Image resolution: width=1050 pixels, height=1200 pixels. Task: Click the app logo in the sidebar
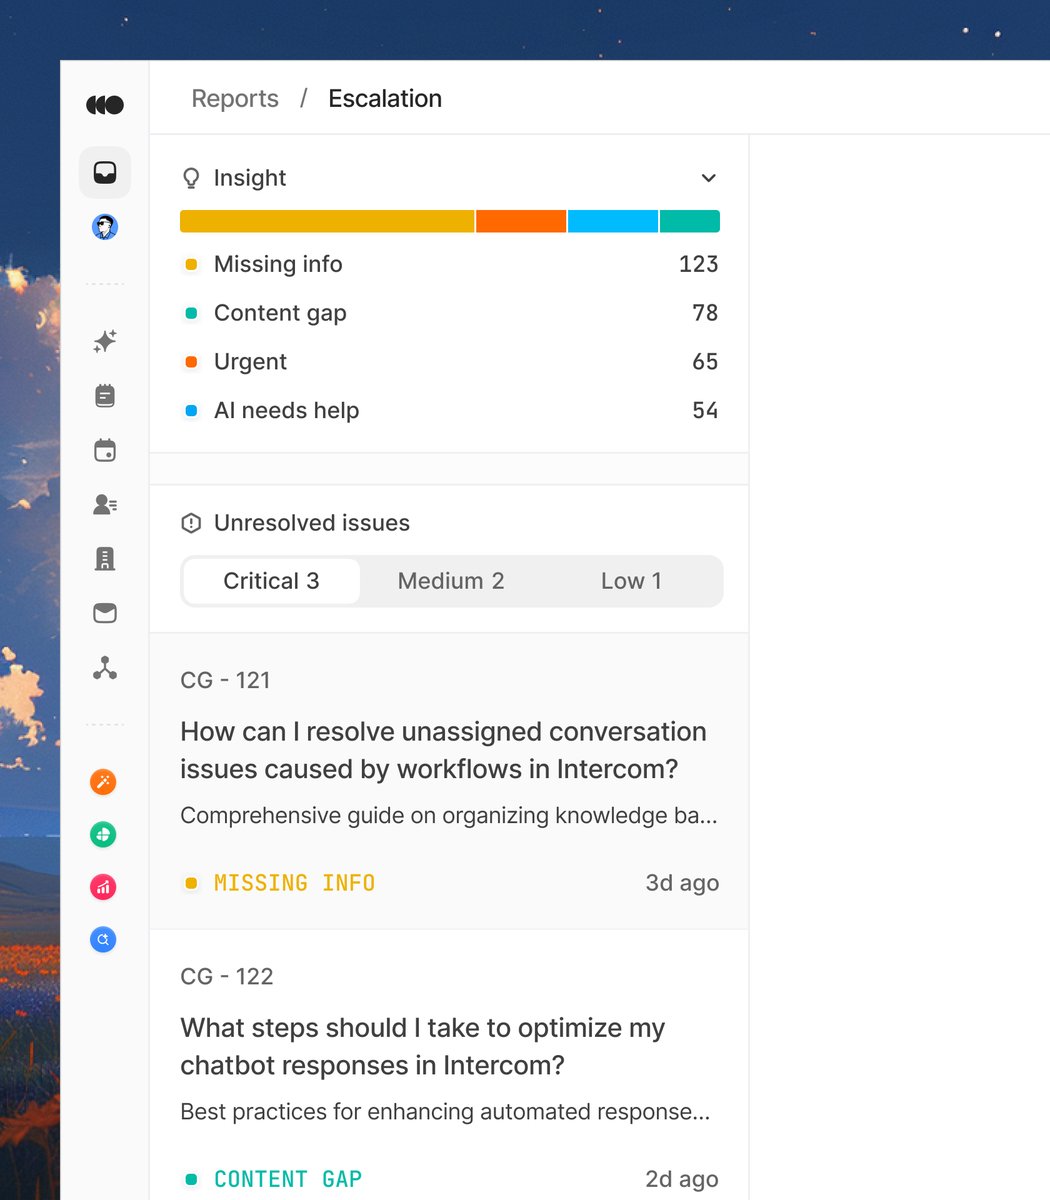tap(105, 104)
